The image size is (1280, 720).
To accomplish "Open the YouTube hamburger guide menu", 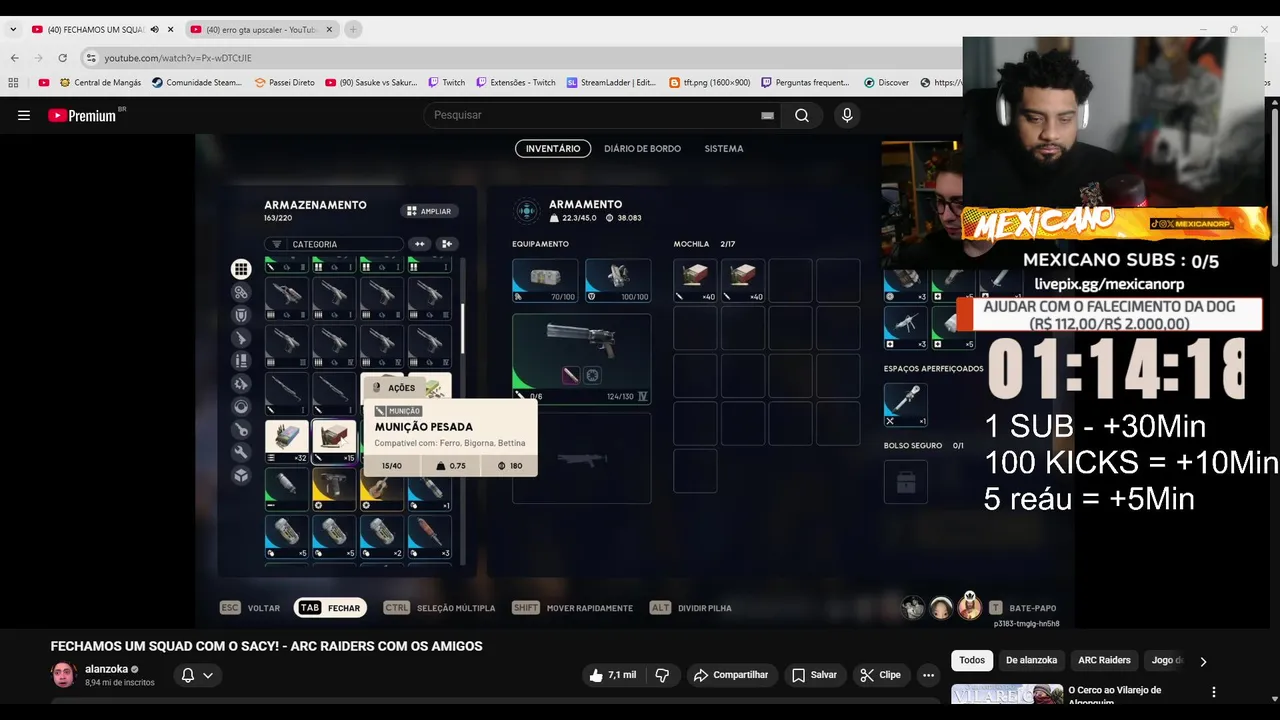I will click(x=24, y=115).
